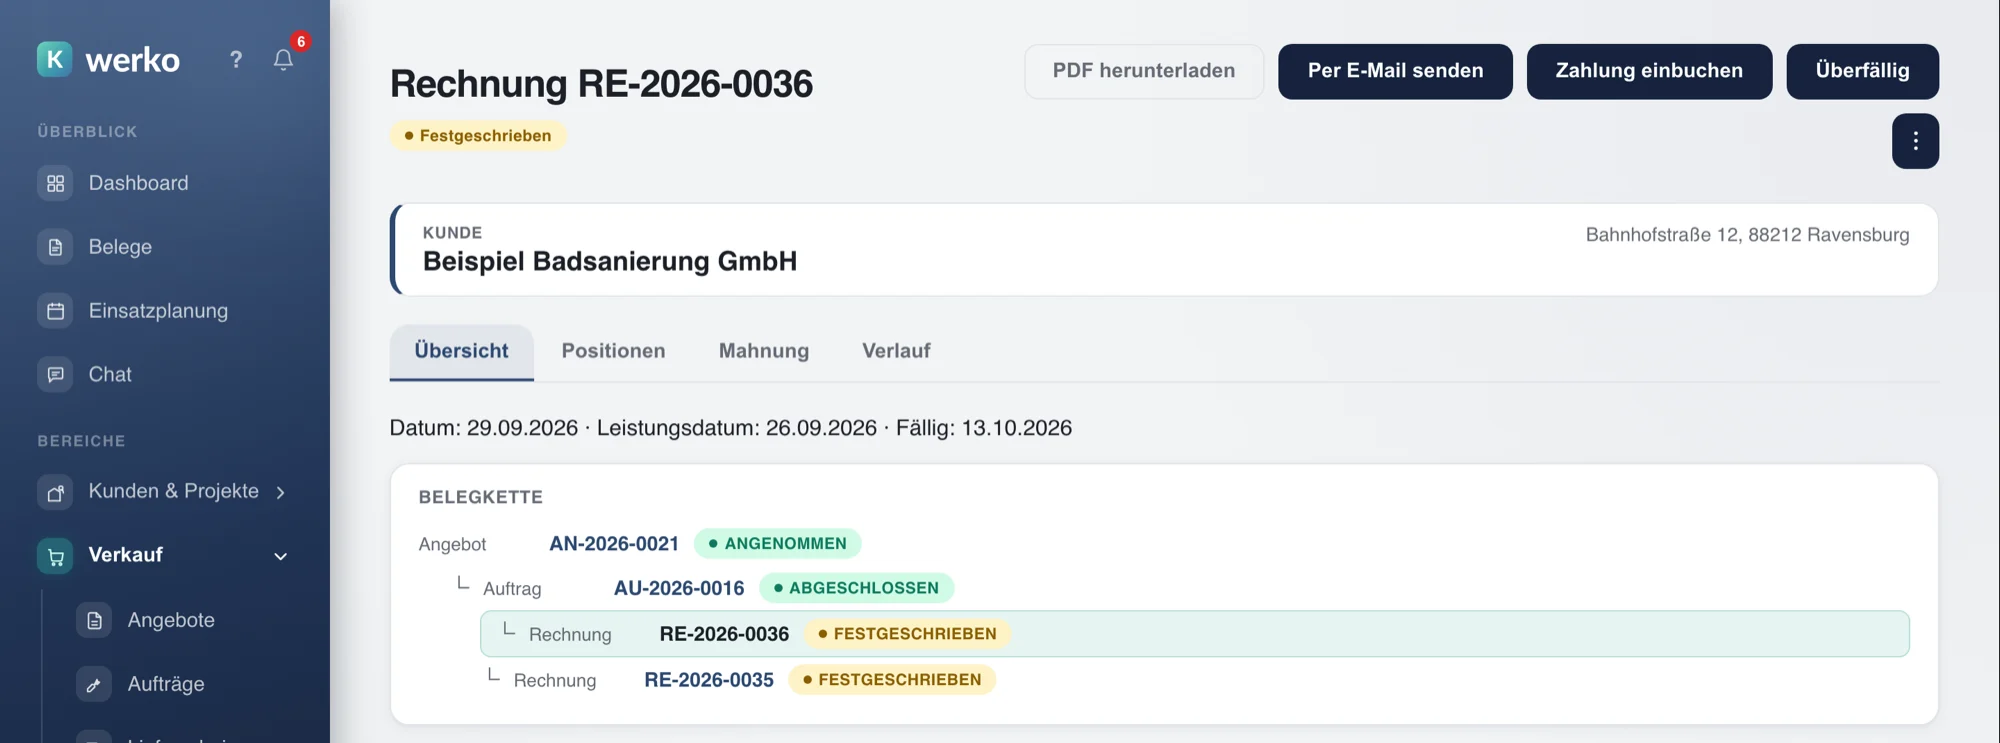Click the Kunden & Projekte icon

[55, 492]
